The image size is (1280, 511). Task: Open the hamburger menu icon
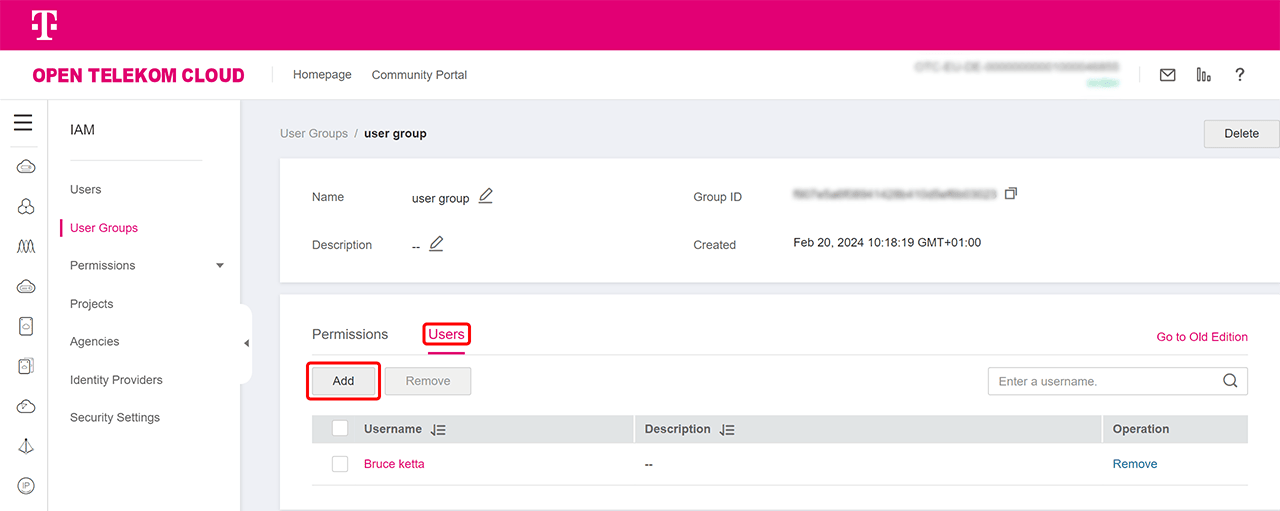(x=23, y=123)
